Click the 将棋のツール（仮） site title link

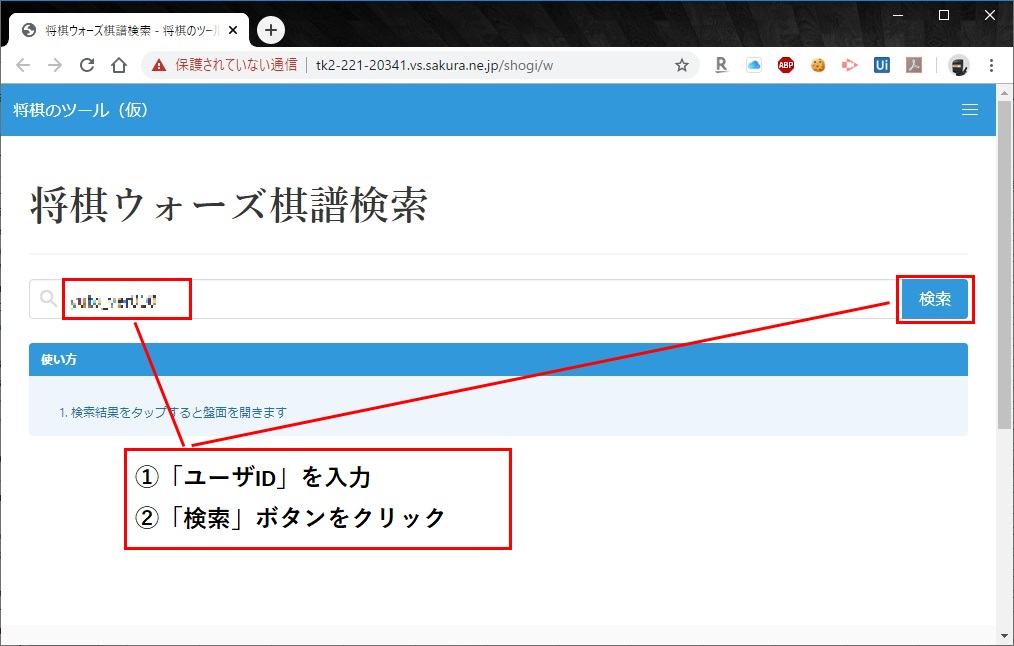point(81,110)
